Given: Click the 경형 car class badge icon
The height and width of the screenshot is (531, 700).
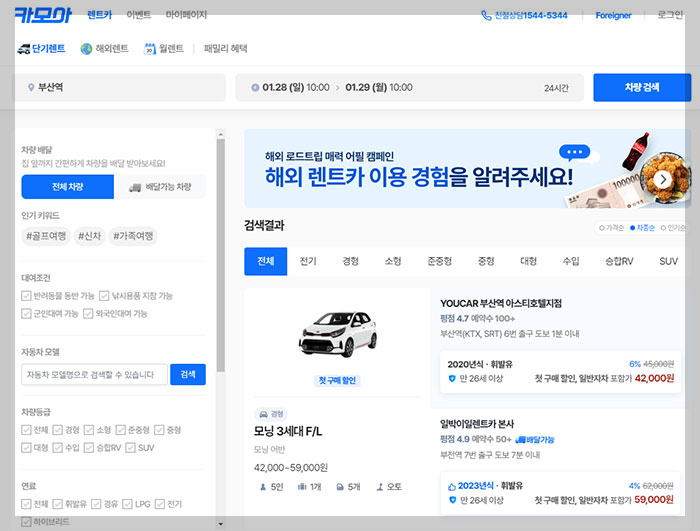Looking at the screenshot, I should (x=263, y=414).
